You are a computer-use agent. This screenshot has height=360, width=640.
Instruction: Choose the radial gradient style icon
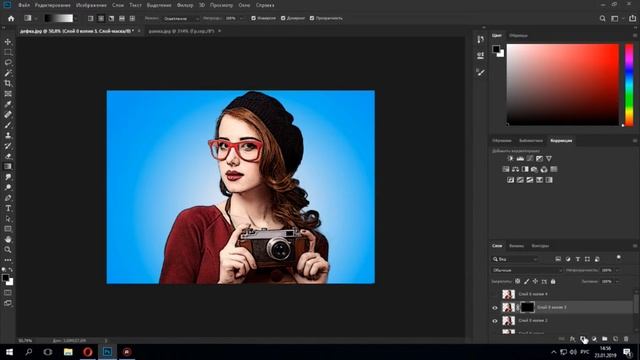click(101, 18)
